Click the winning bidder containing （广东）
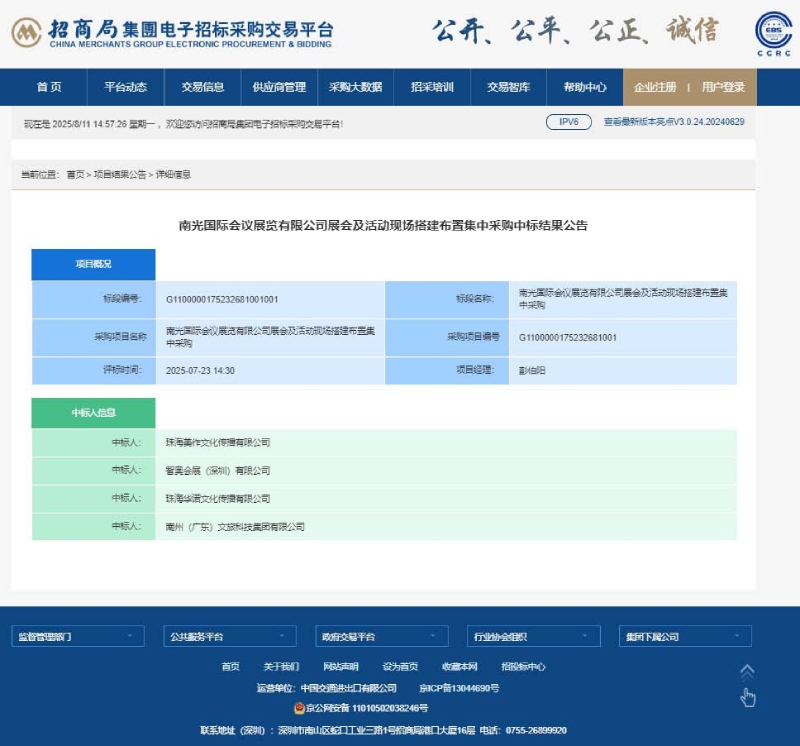The width and height of the screenshot is (800, 746). click(235, 527)
